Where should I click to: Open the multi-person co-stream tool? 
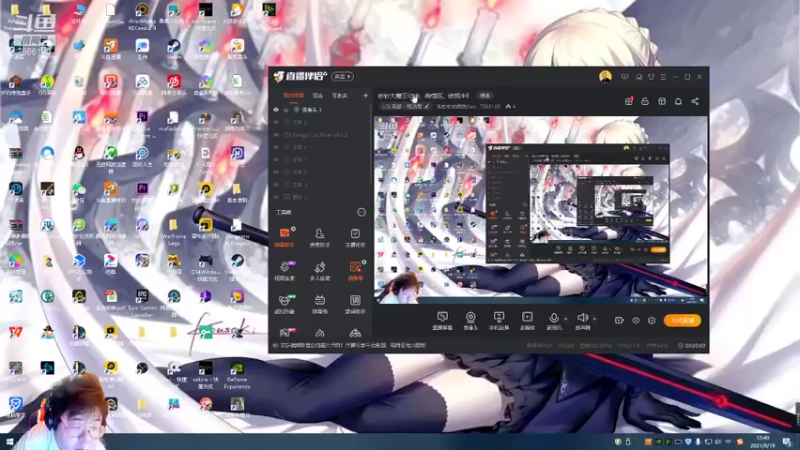(x=319, y=270)
